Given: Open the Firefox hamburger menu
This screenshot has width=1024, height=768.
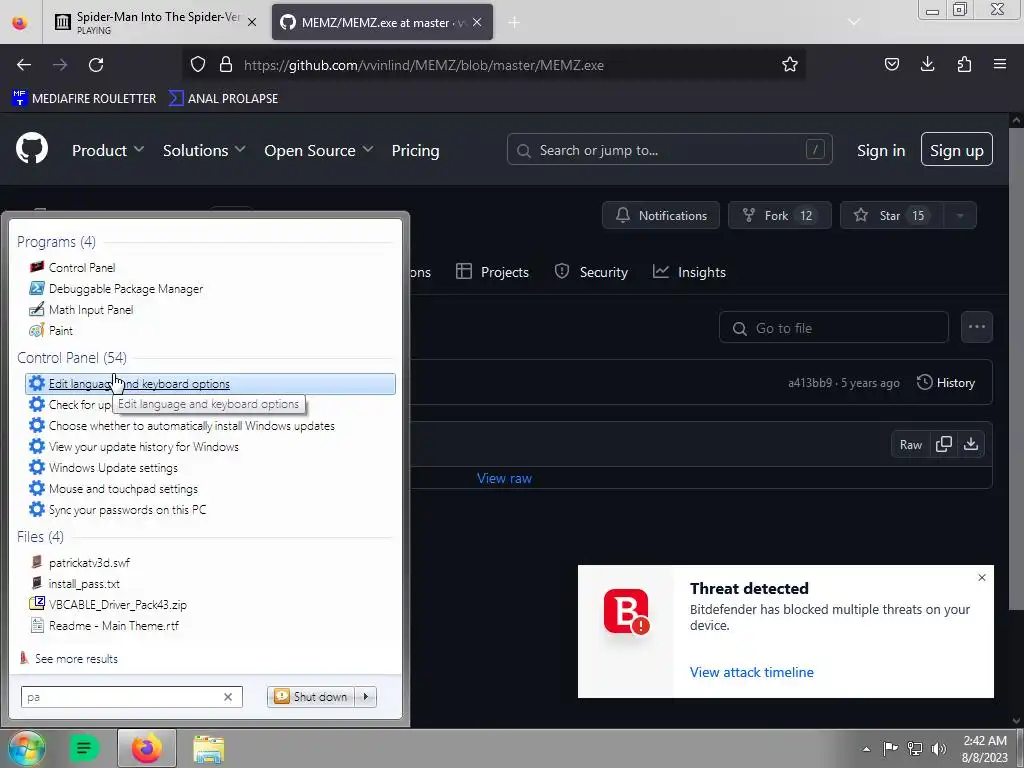Looking at the screenshot, I should tap(1000, 65).
